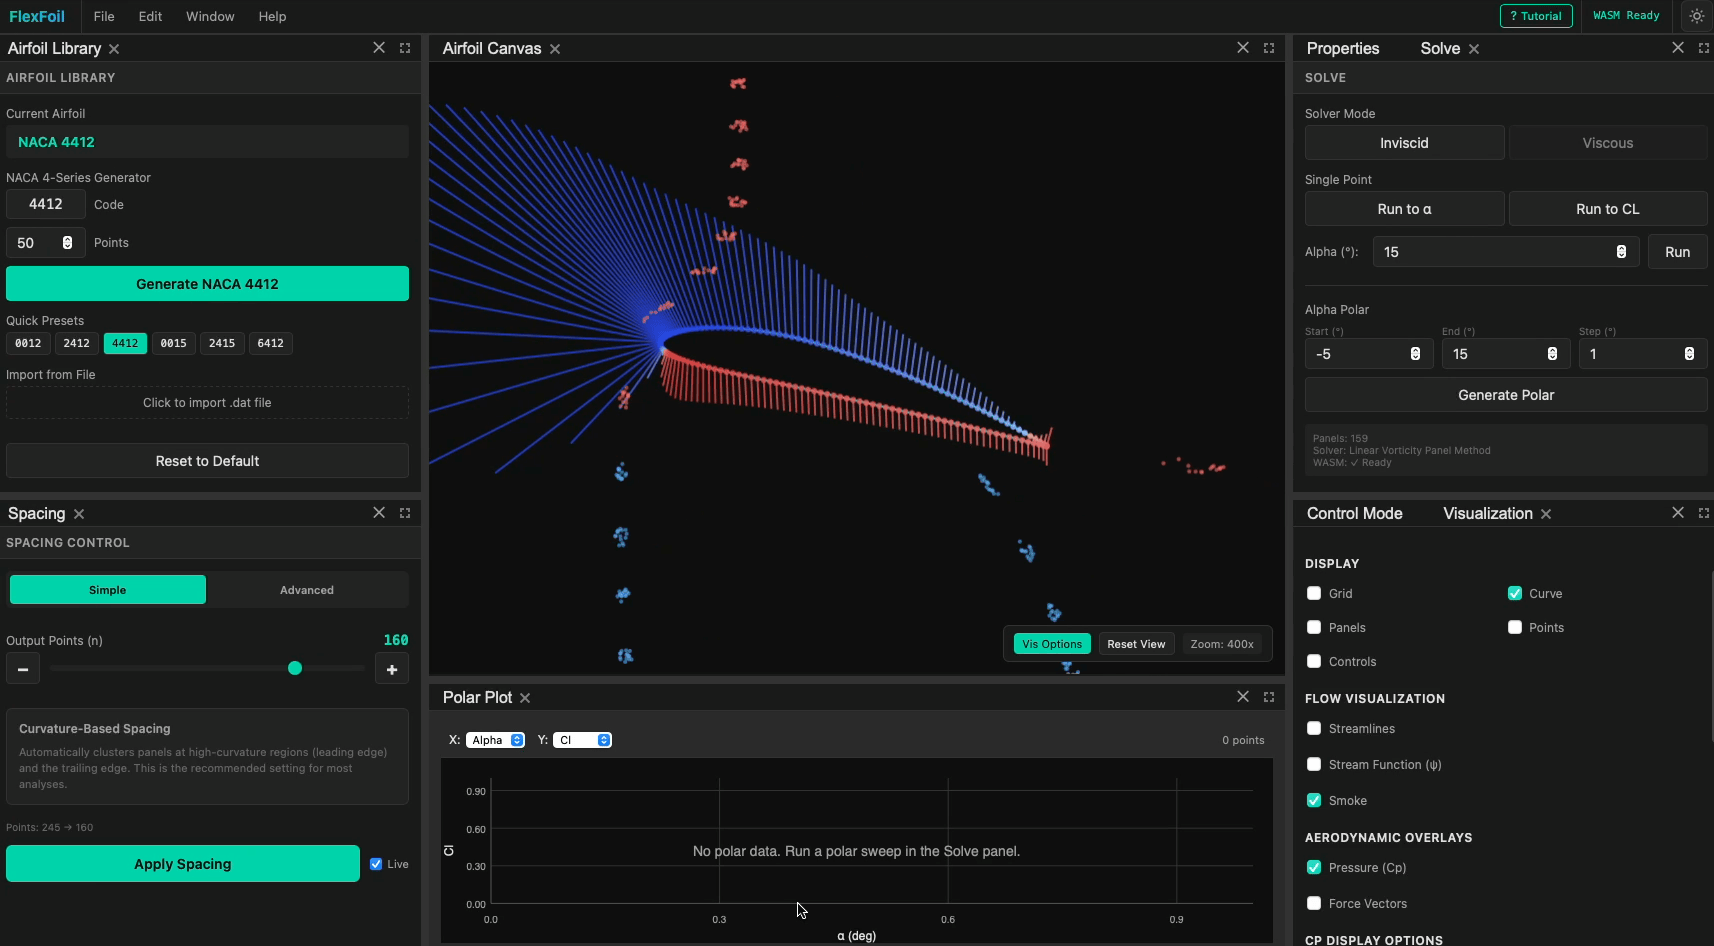The width and height of the screenshot is (1714, 946).
Task: Click the Output Points slider handle
Action: [295, 668]
